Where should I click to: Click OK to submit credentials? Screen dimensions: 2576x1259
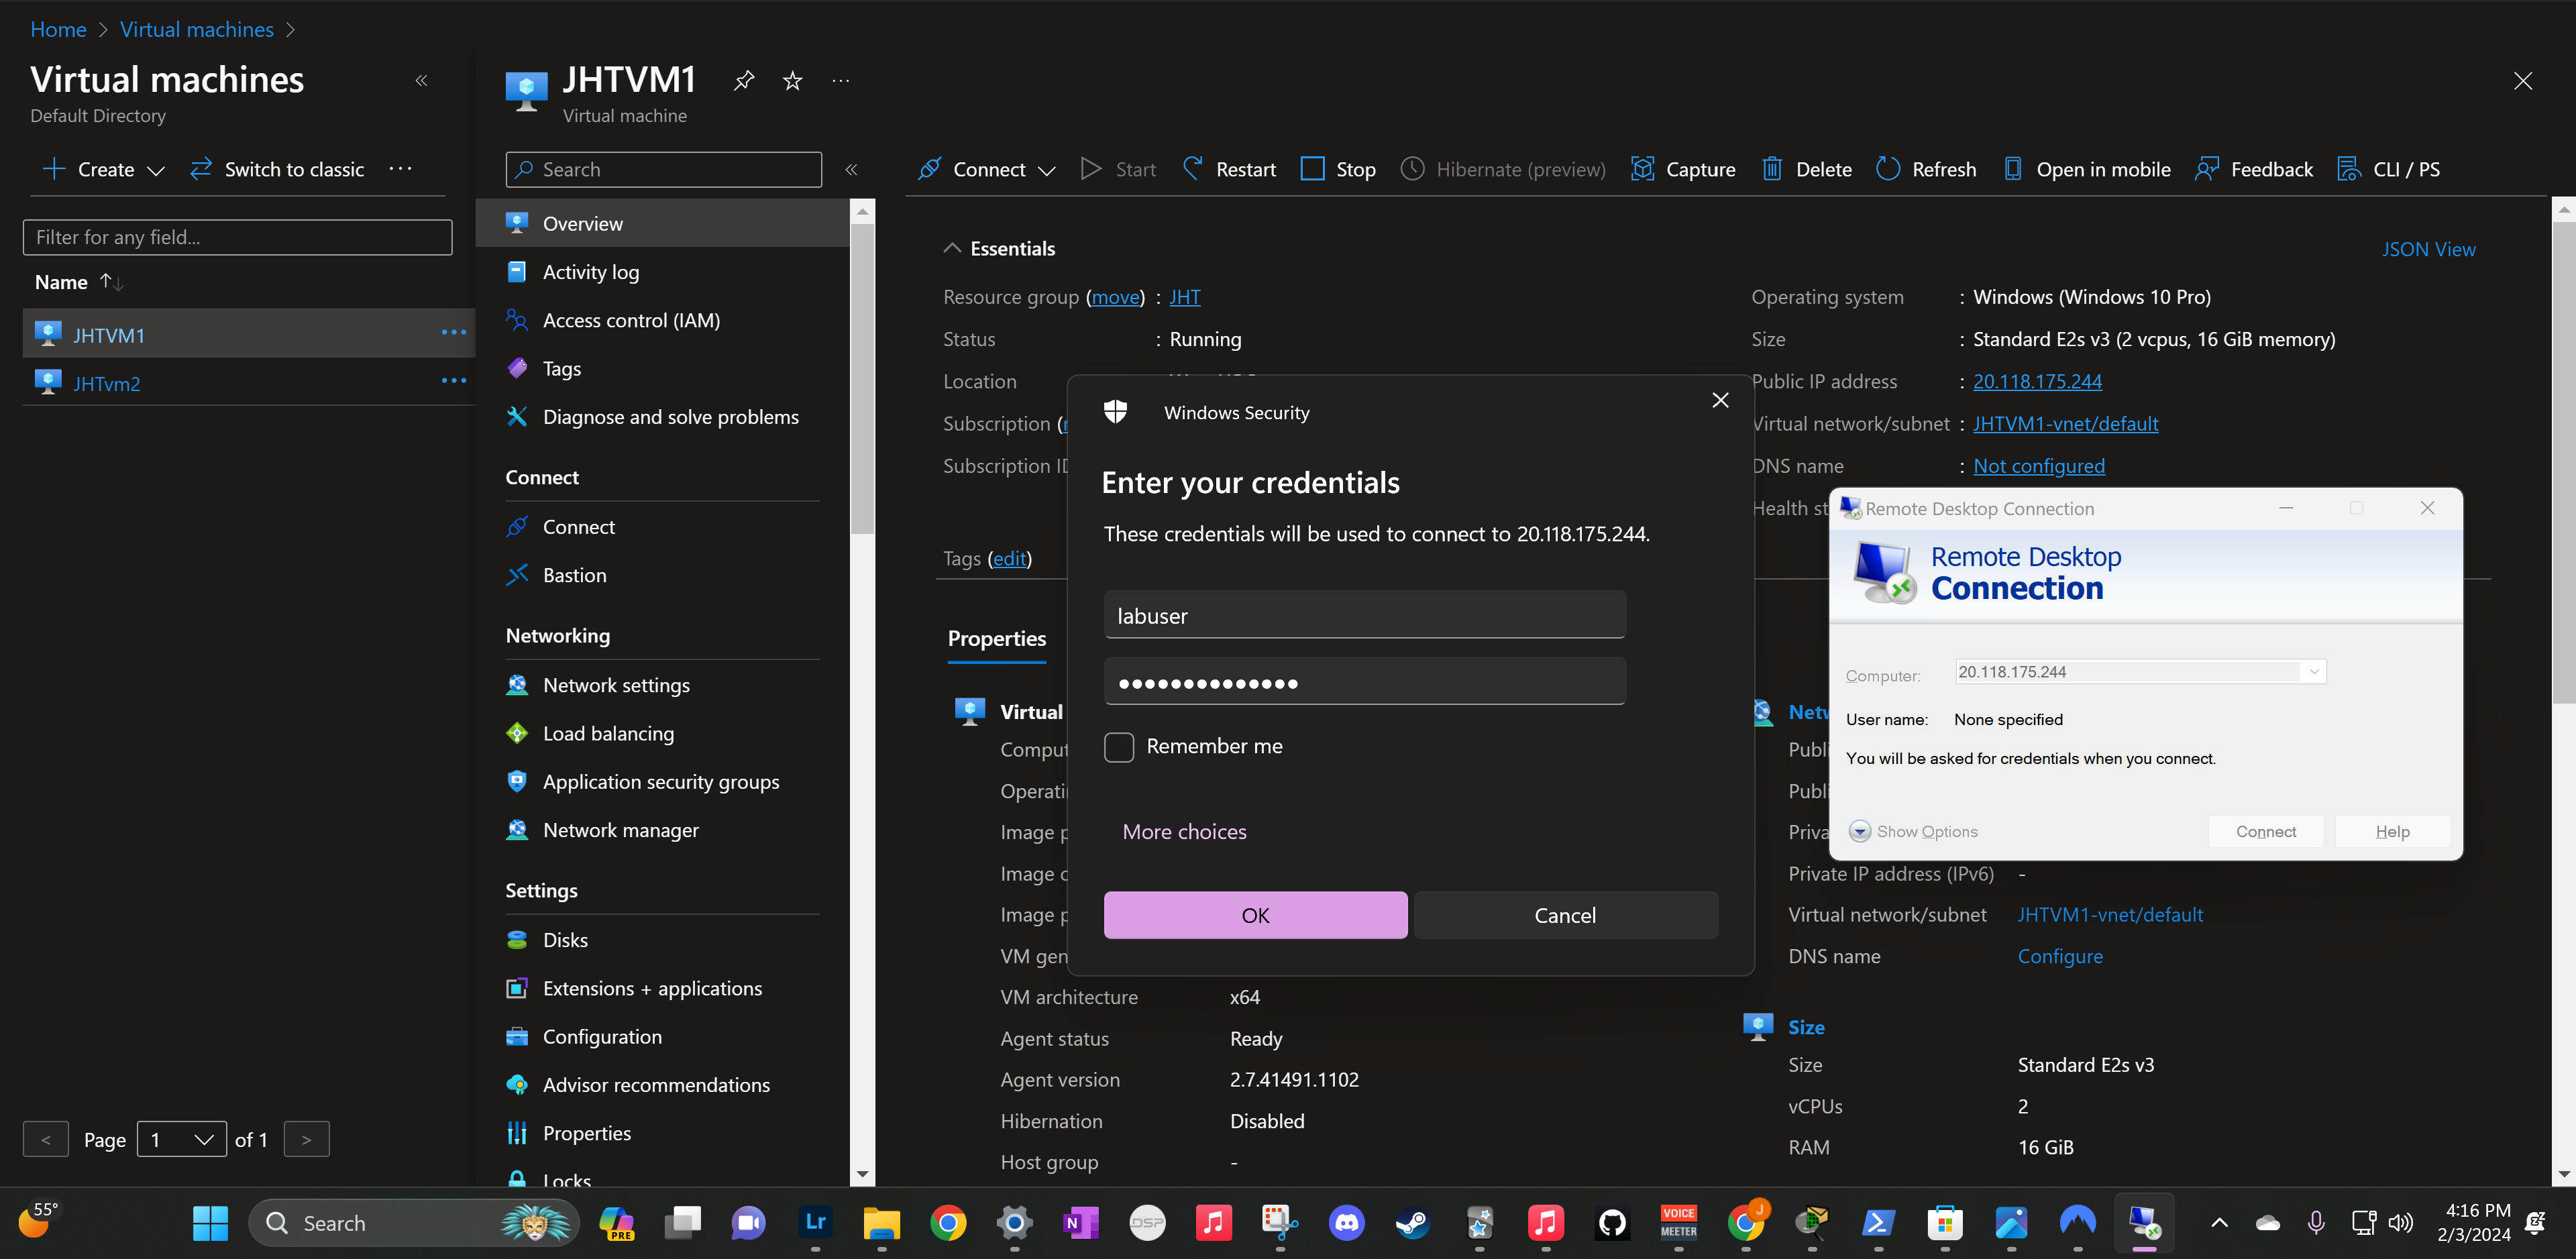click(x=1255, y=916)
